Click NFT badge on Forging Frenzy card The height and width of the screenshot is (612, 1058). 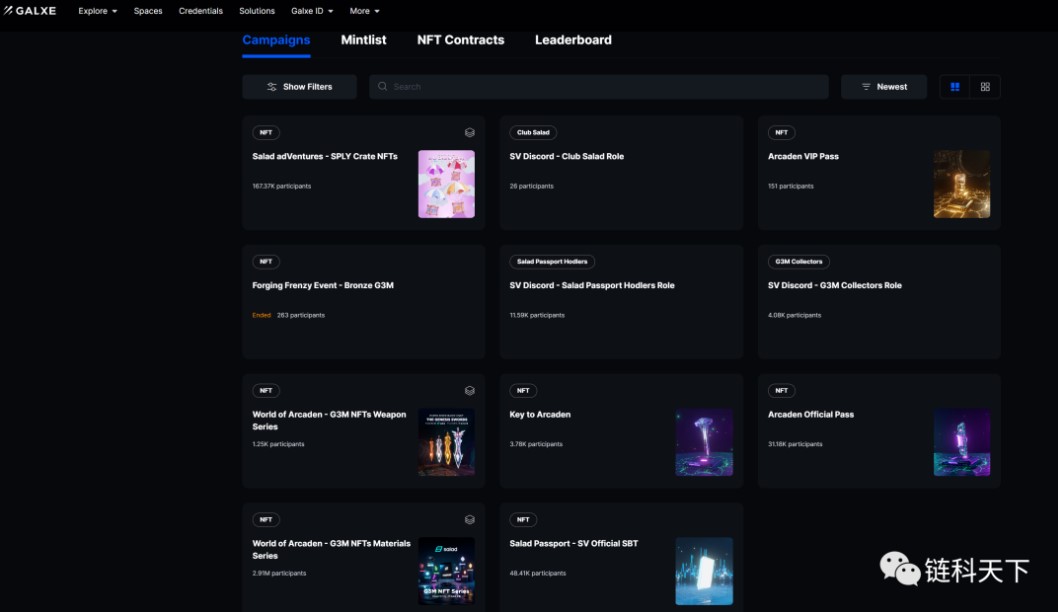(x=266, y=262)
